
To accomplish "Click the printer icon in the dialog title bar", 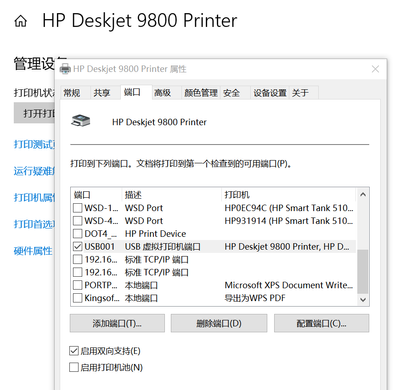I will [65, 69].
